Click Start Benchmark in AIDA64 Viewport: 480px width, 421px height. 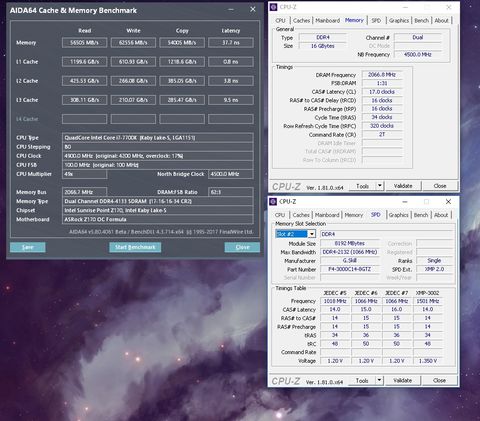pyautogui.click(x=135, y=247)
